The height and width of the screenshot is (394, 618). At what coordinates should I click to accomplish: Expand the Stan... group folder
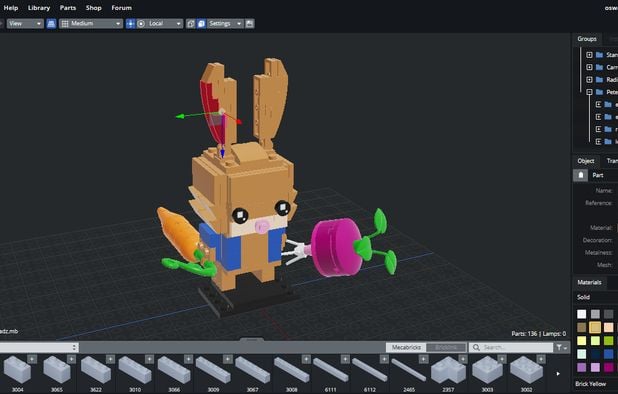[589, 55]
